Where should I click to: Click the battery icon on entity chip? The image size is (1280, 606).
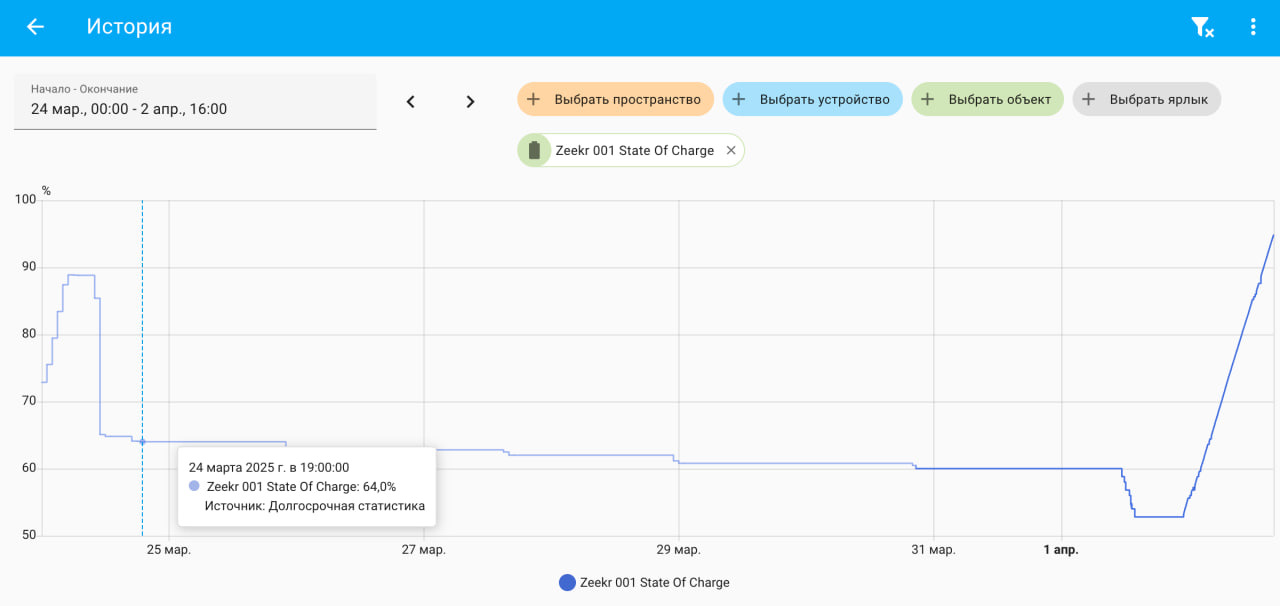(x=534, y=150)
